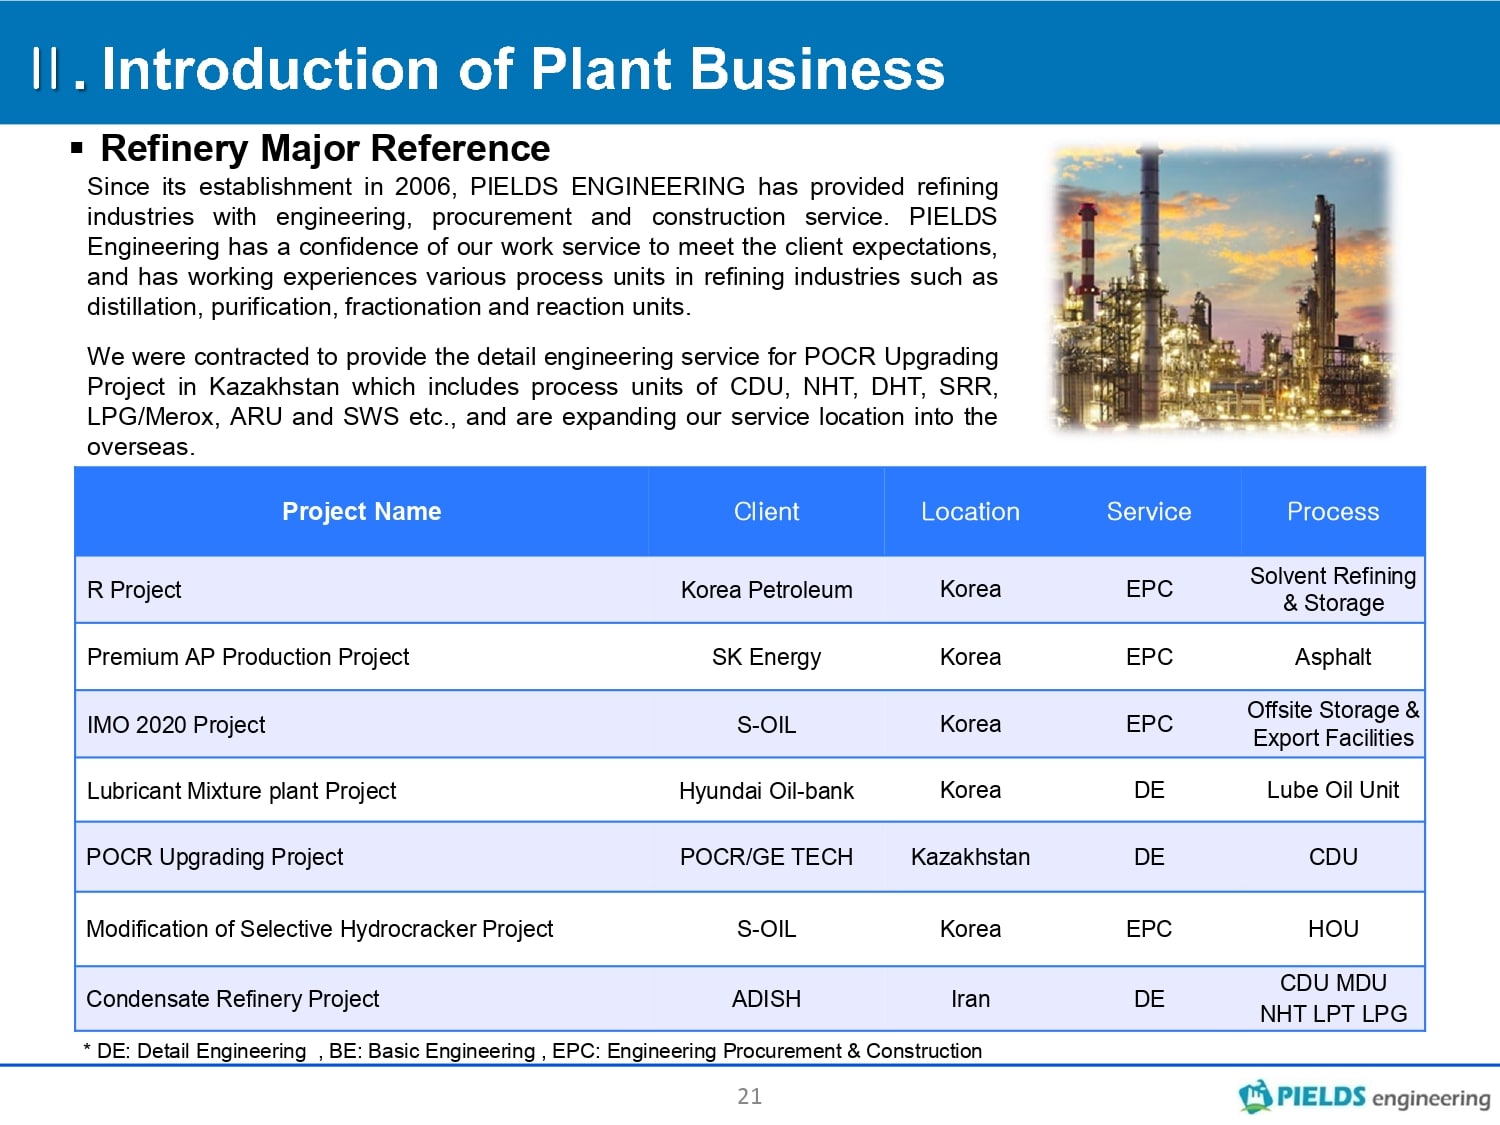Click the paragraph beginning Since its establishment

click(x=542, y=247)
